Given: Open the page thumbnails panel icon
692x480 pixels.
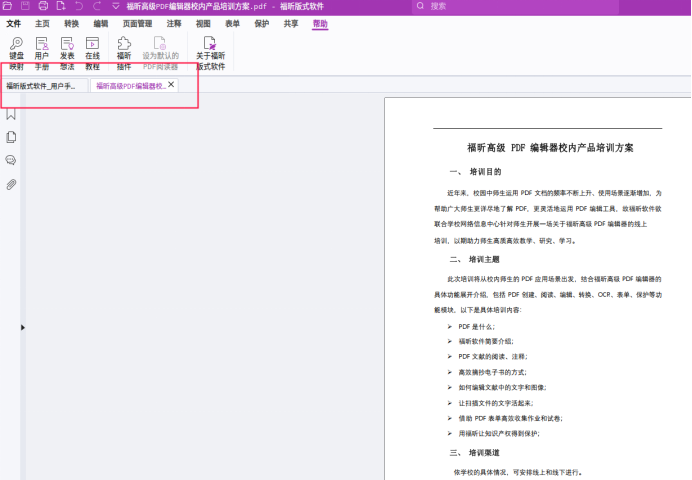Looking at the screenshot, I should coord(11,137).
